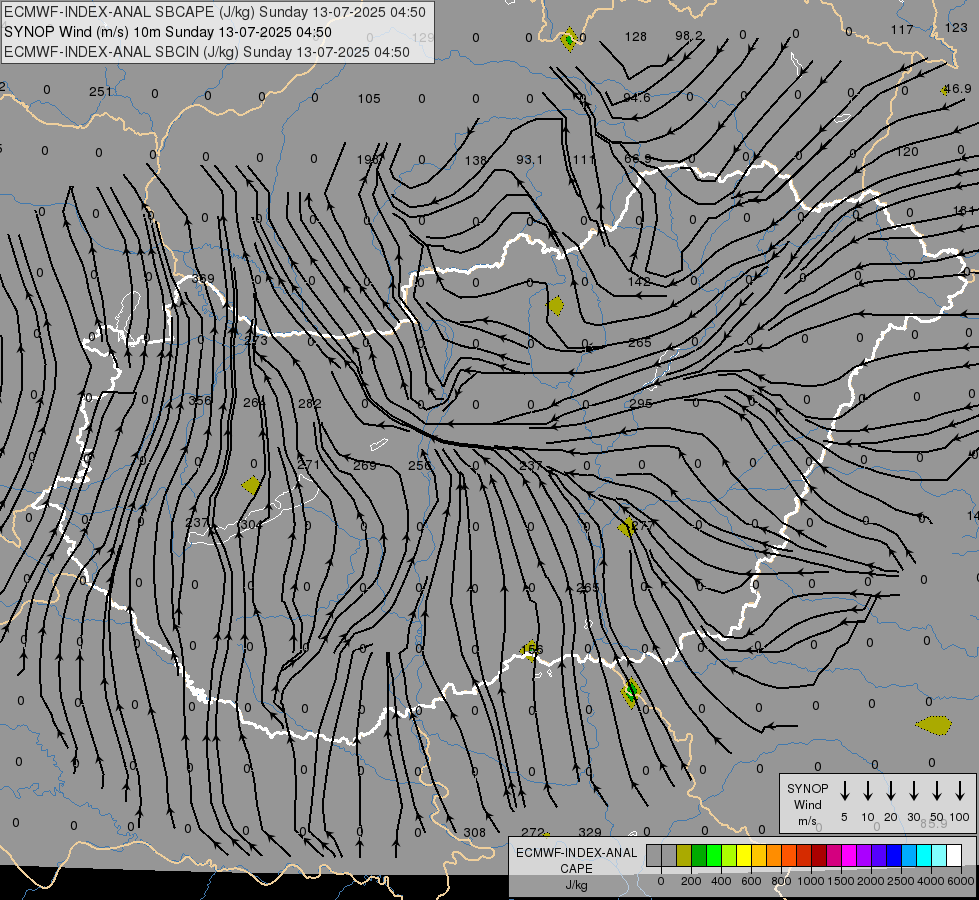Click the map value 282
The image size is (979, 900).
pyautogui.click(x=310, y=403)
